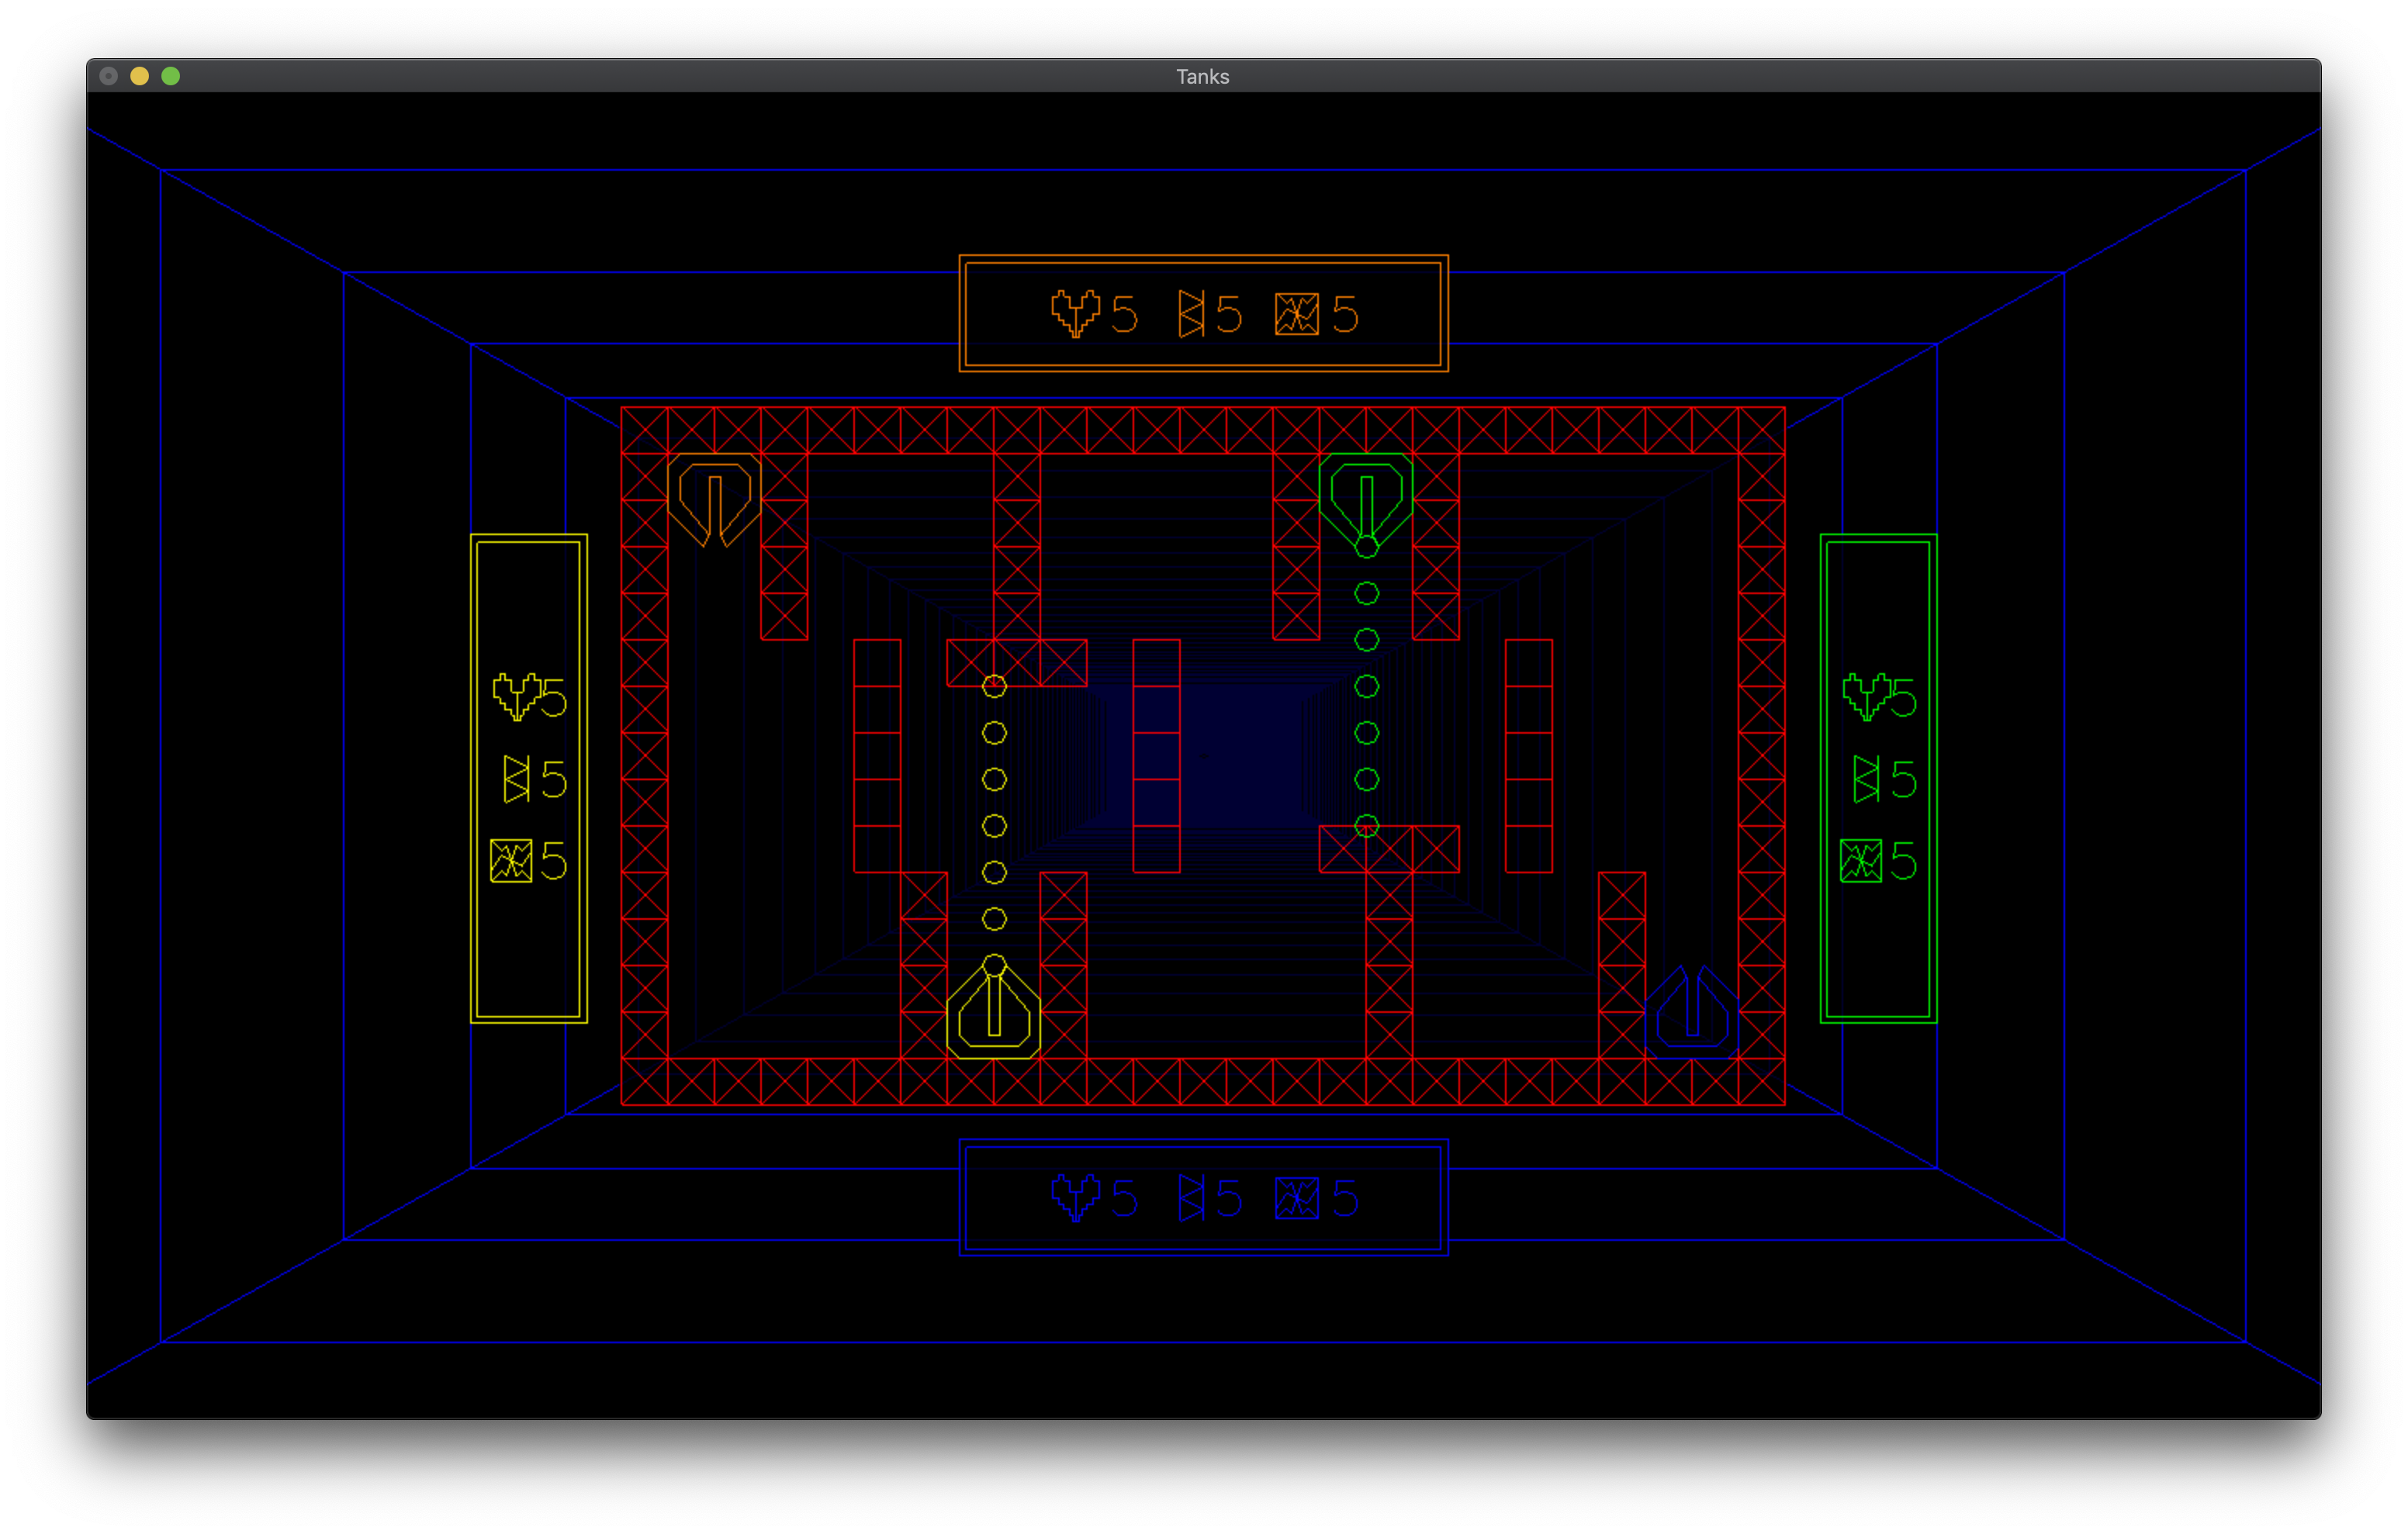Click the green bullet at the green tank's barrel
Image resolution: width=2408 pixels, height=1534 pixels.
point(1366,547)
